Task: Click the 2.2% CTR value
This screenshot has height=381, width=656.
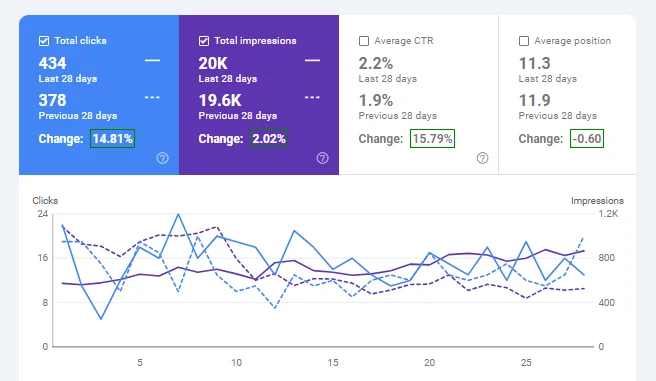Action: click(376, 64)
